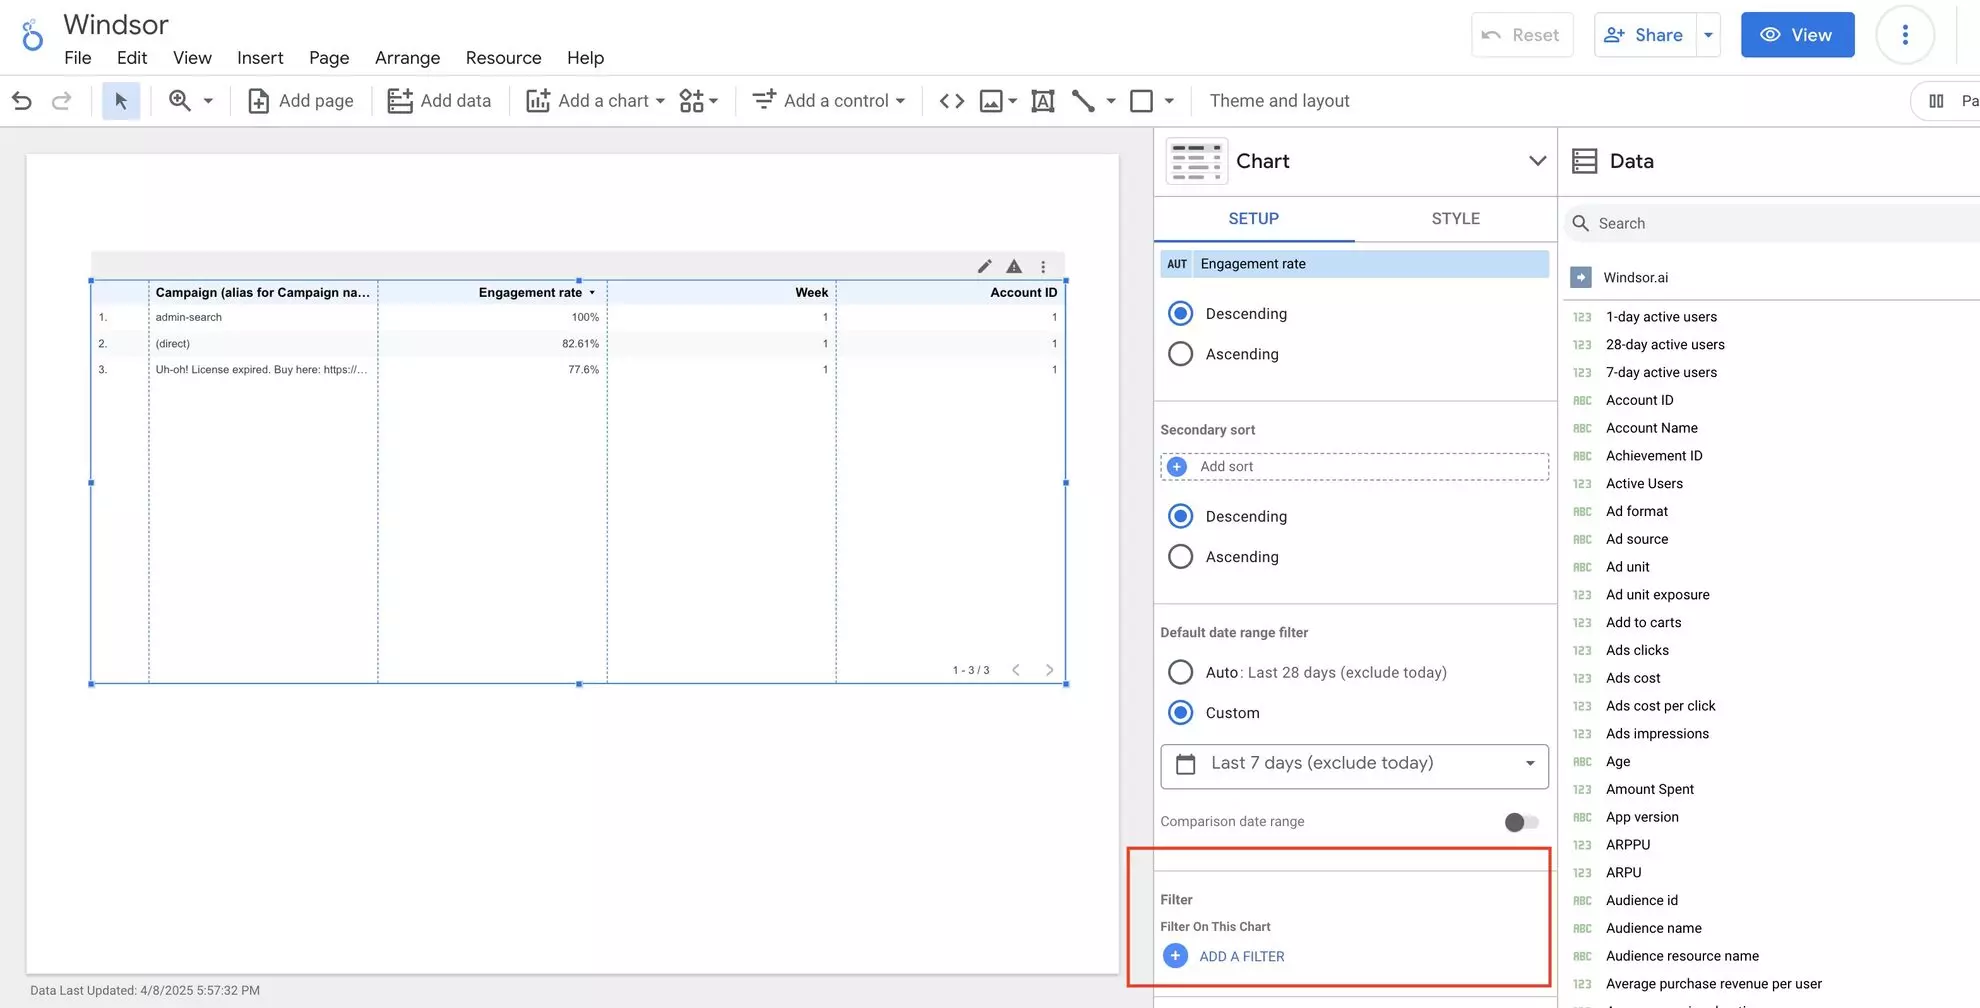Redo the last action
The height and width of the screenshot is (1008, 1980).
coord(61,101)
